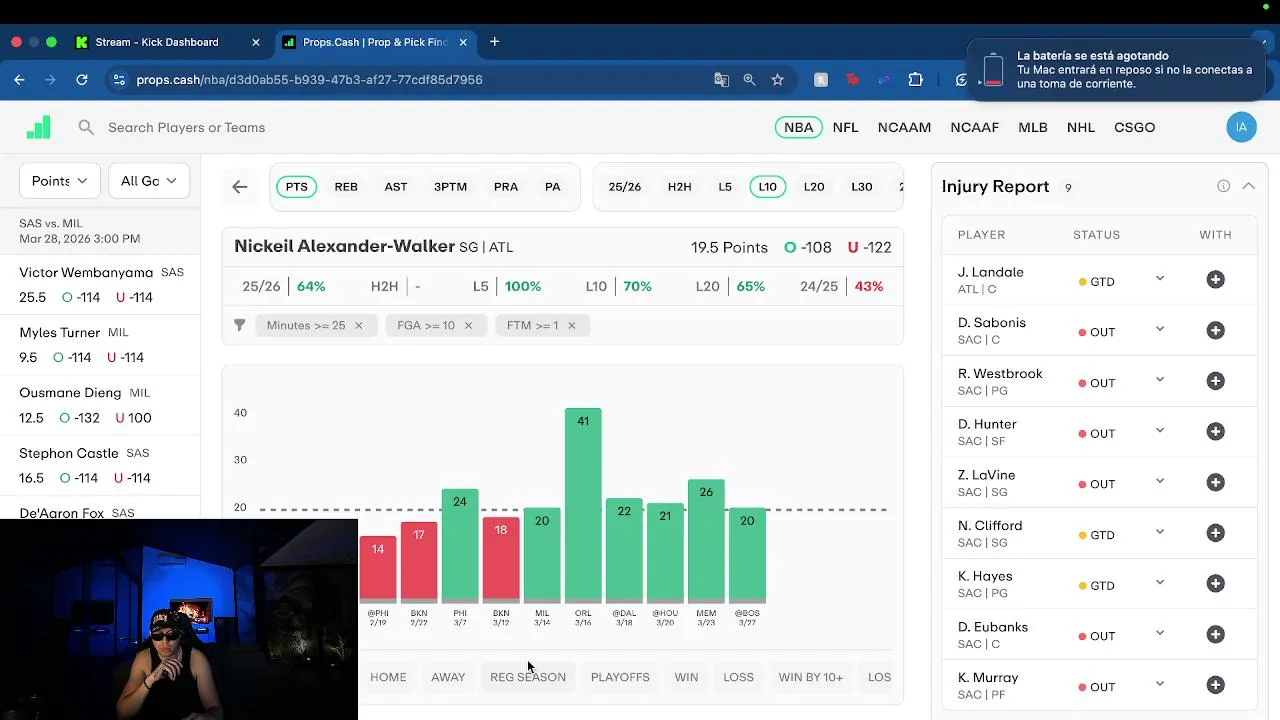Click the 41-point ORL 3/16 bar
Image resolution: width=1280 pixels, height=720 pixels.
(583, 505)
